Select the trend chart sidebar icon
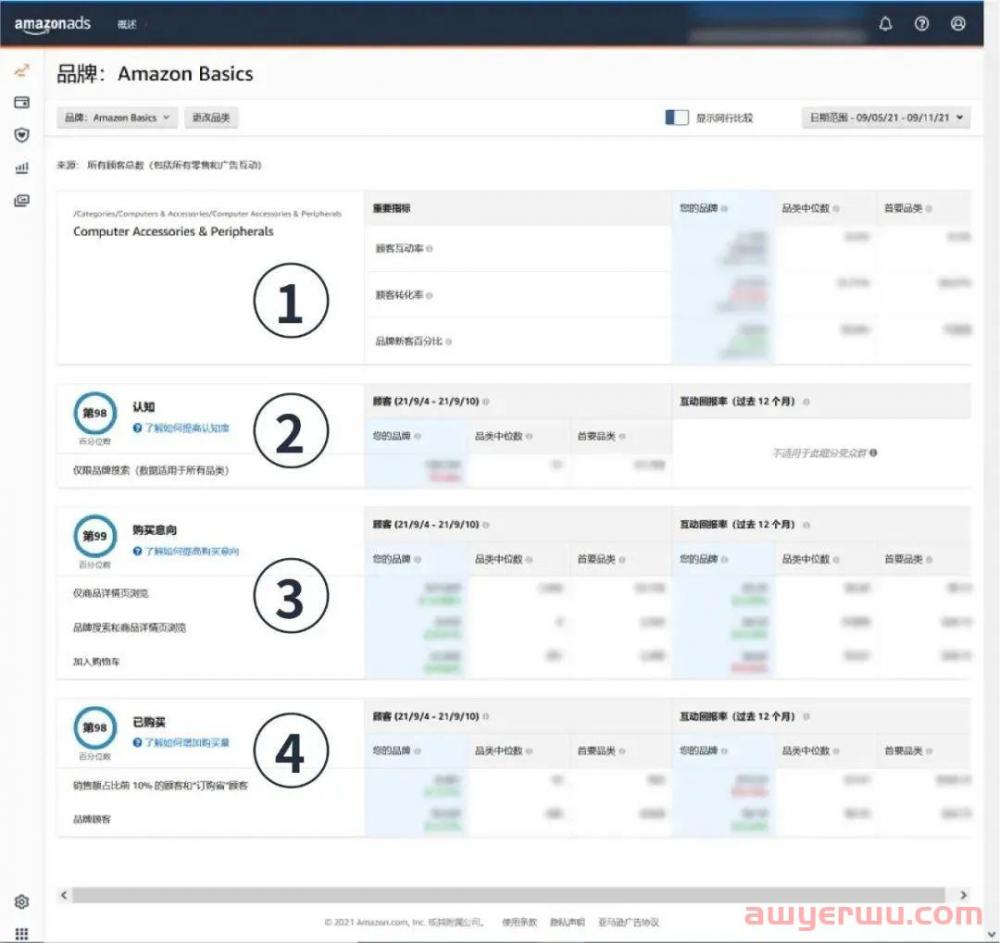 (22, 70)
